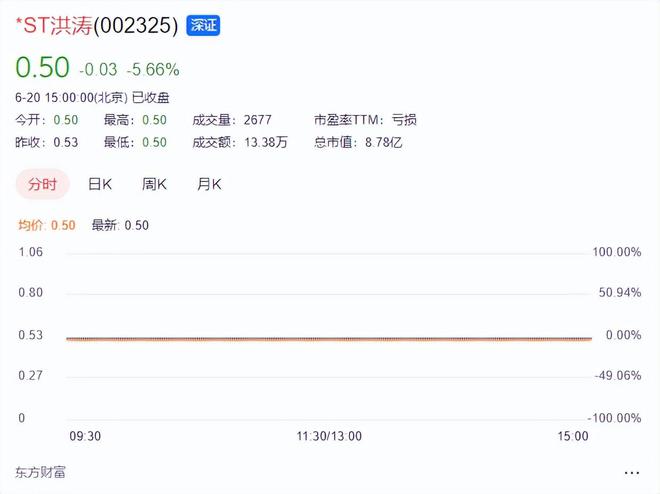Select the 分时 intraday chart tab
Screen dimensions: 660x494
point(43,184)
